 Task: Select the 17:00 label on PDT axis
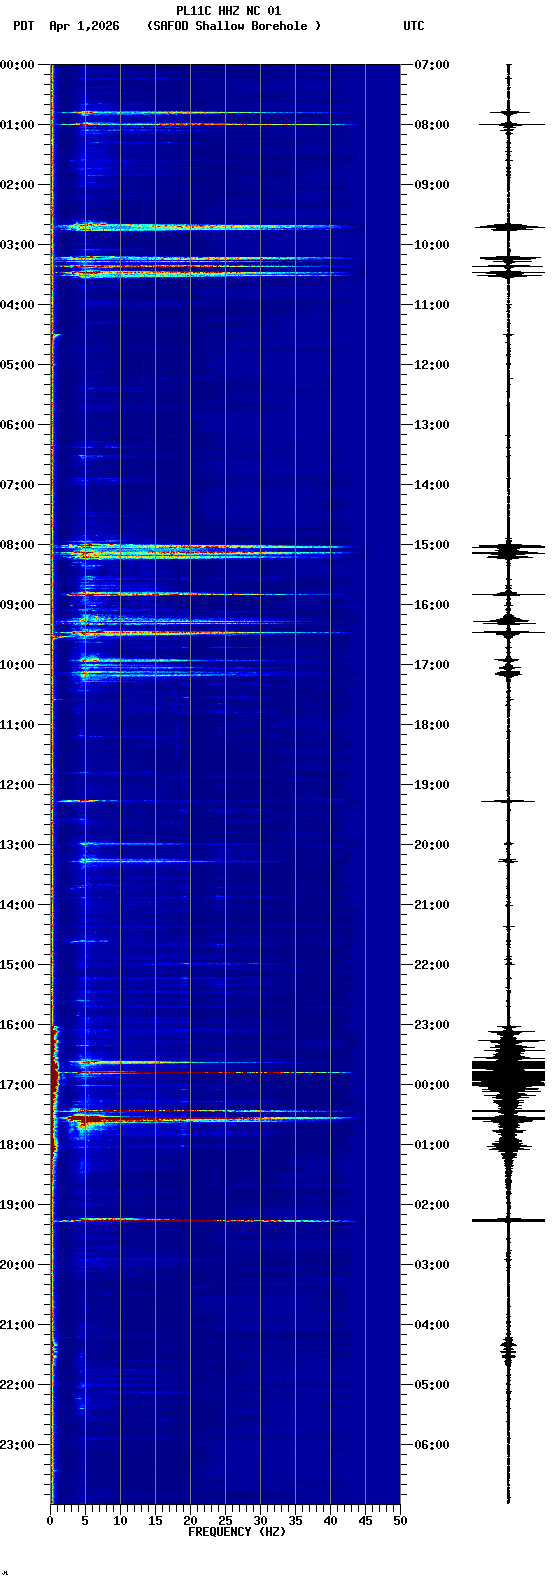[17, 1085]
